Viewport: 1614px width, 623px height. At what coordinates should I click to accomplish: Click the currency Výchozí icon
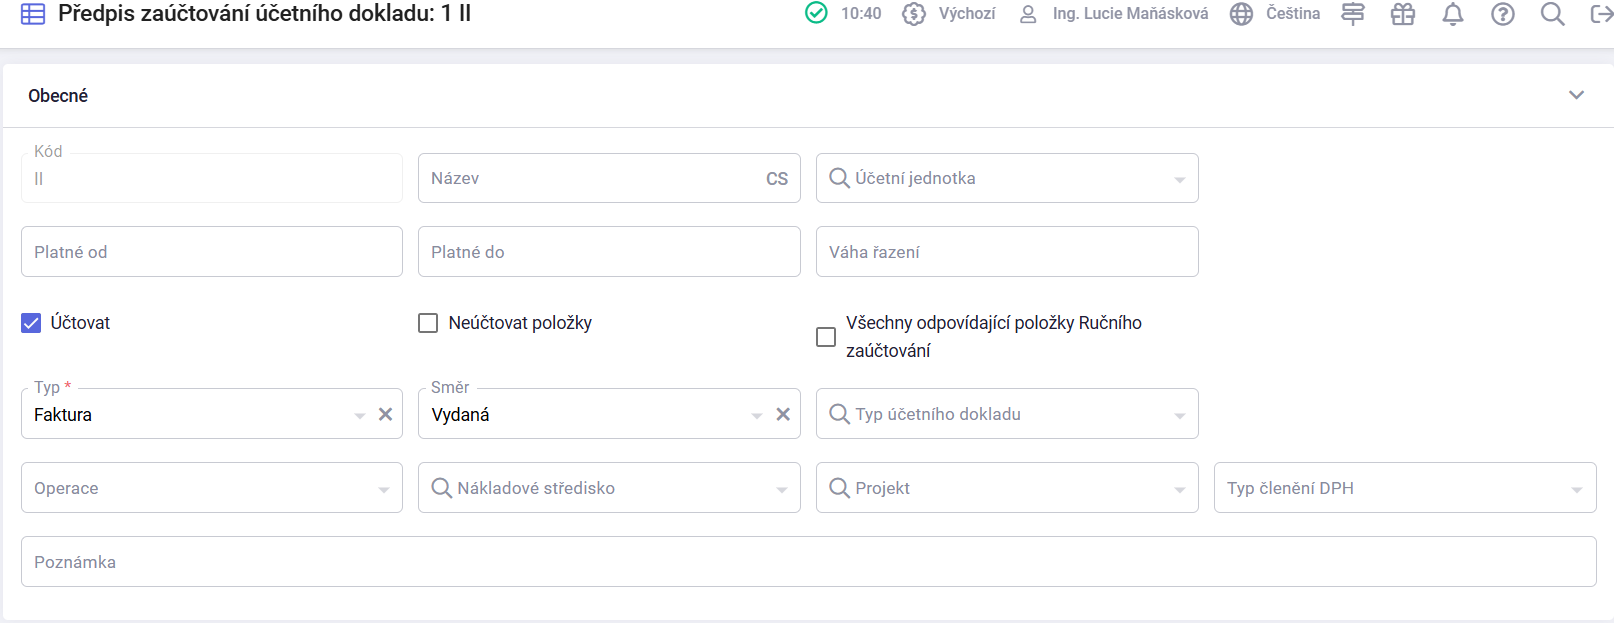913,14
